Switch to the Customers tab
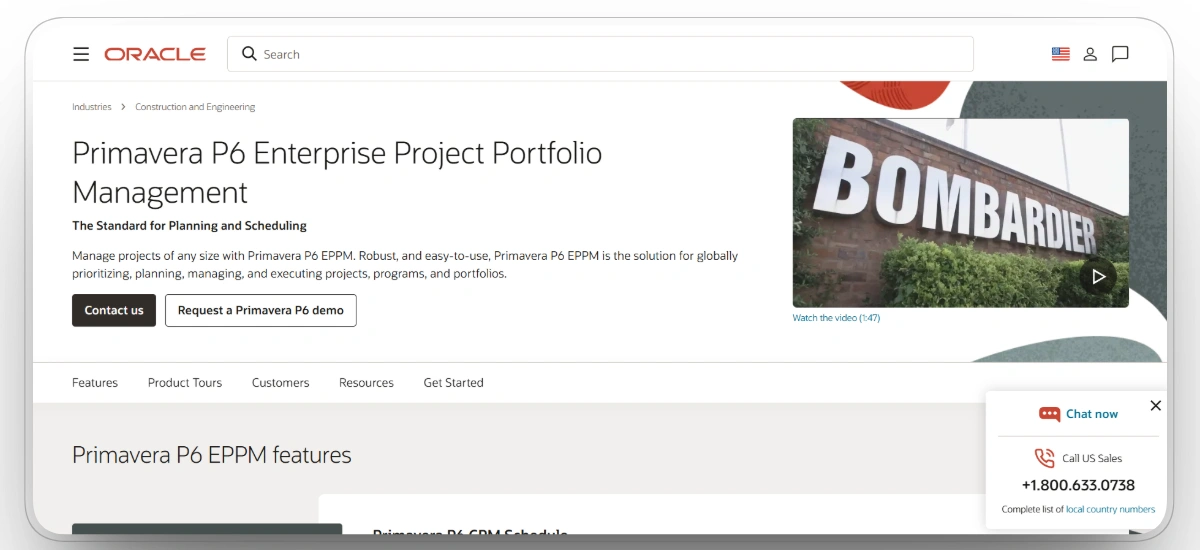Image resolution: width=1200 pixels, height=550 pixels. coord(280,383)
